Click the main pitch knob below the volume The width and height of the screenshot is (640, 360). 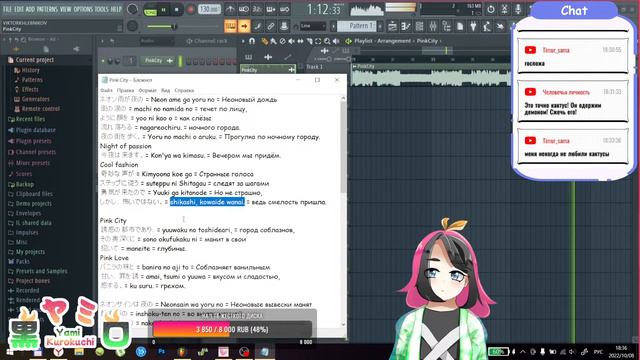(x=132, y=26)
